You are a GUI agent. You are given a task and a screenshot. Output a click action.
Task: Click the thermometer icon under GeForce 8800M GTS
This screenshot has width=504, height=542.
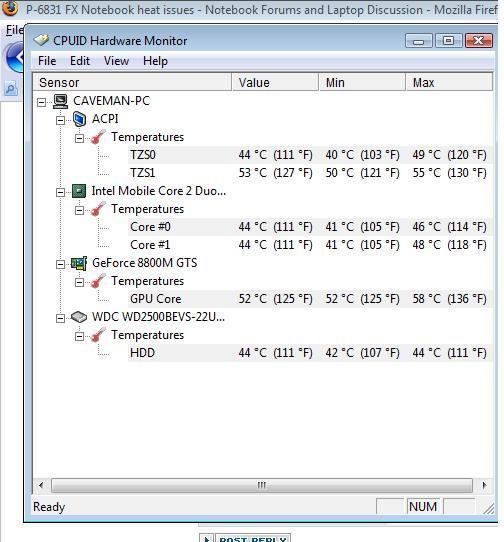(x=98, y=281)
